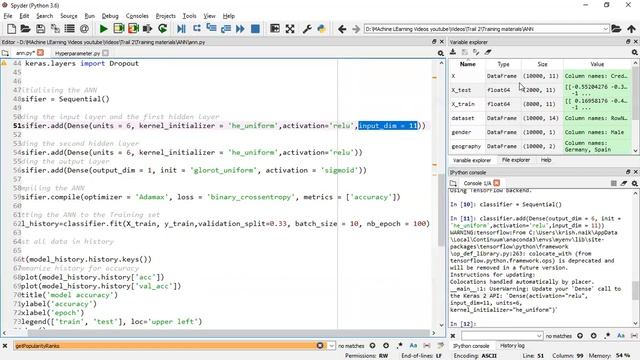640x360 pixels.
Task: Expand console find text dropdown
Action: (539, 336)
